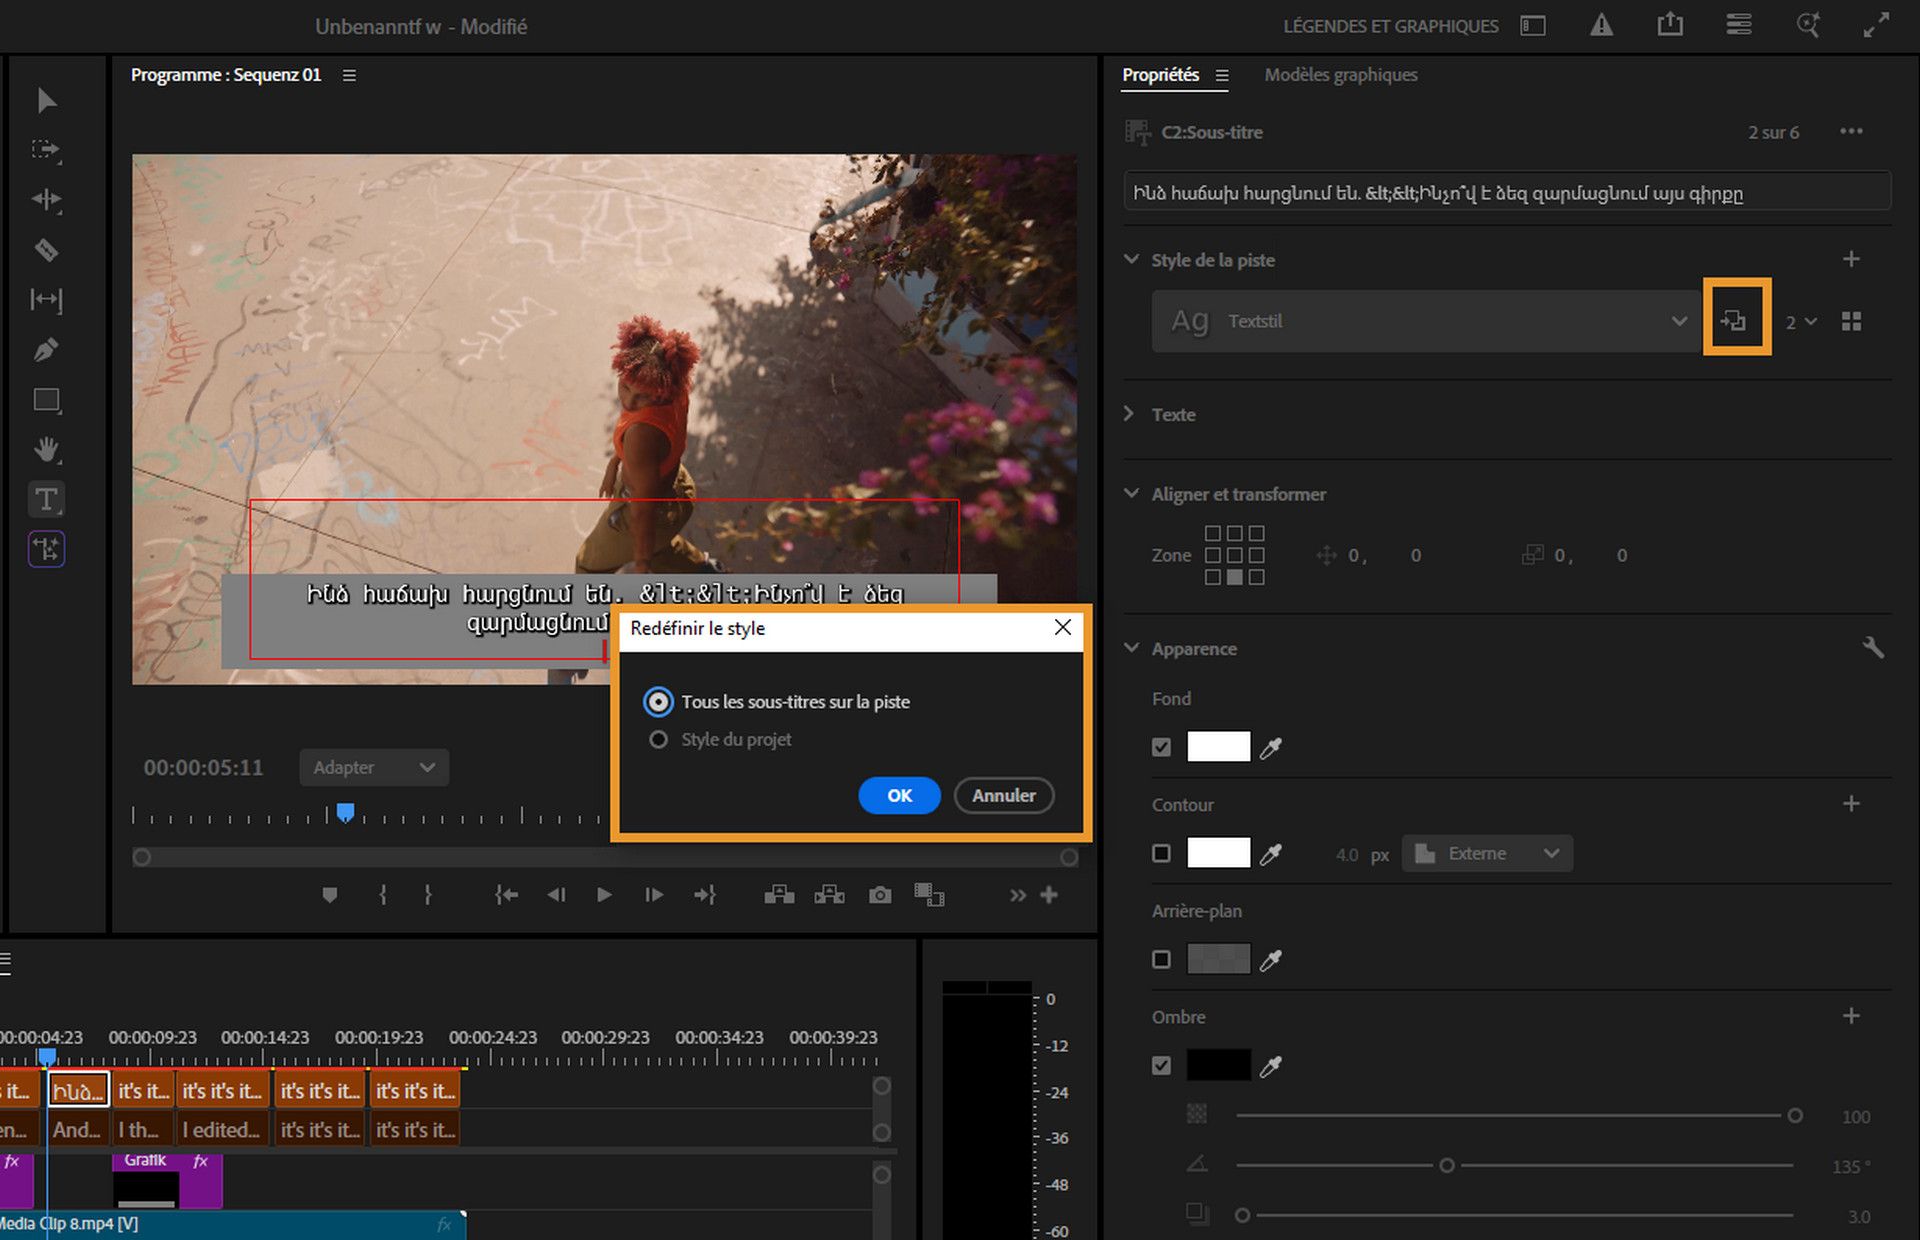The height and width of the screenshot is (1240, 1920).
Task: Select the Rectangle tool
Action: click(46, 399)
